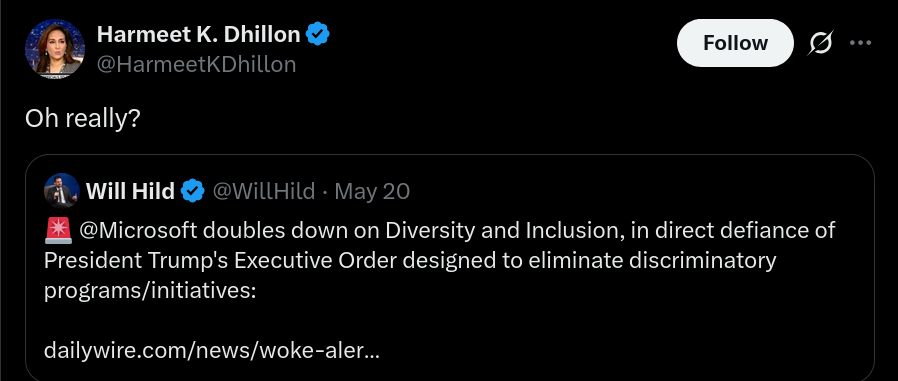Visit the @HarmeetKDhillon handle
This screenshot has width=898, height=381.
point(196,64)
